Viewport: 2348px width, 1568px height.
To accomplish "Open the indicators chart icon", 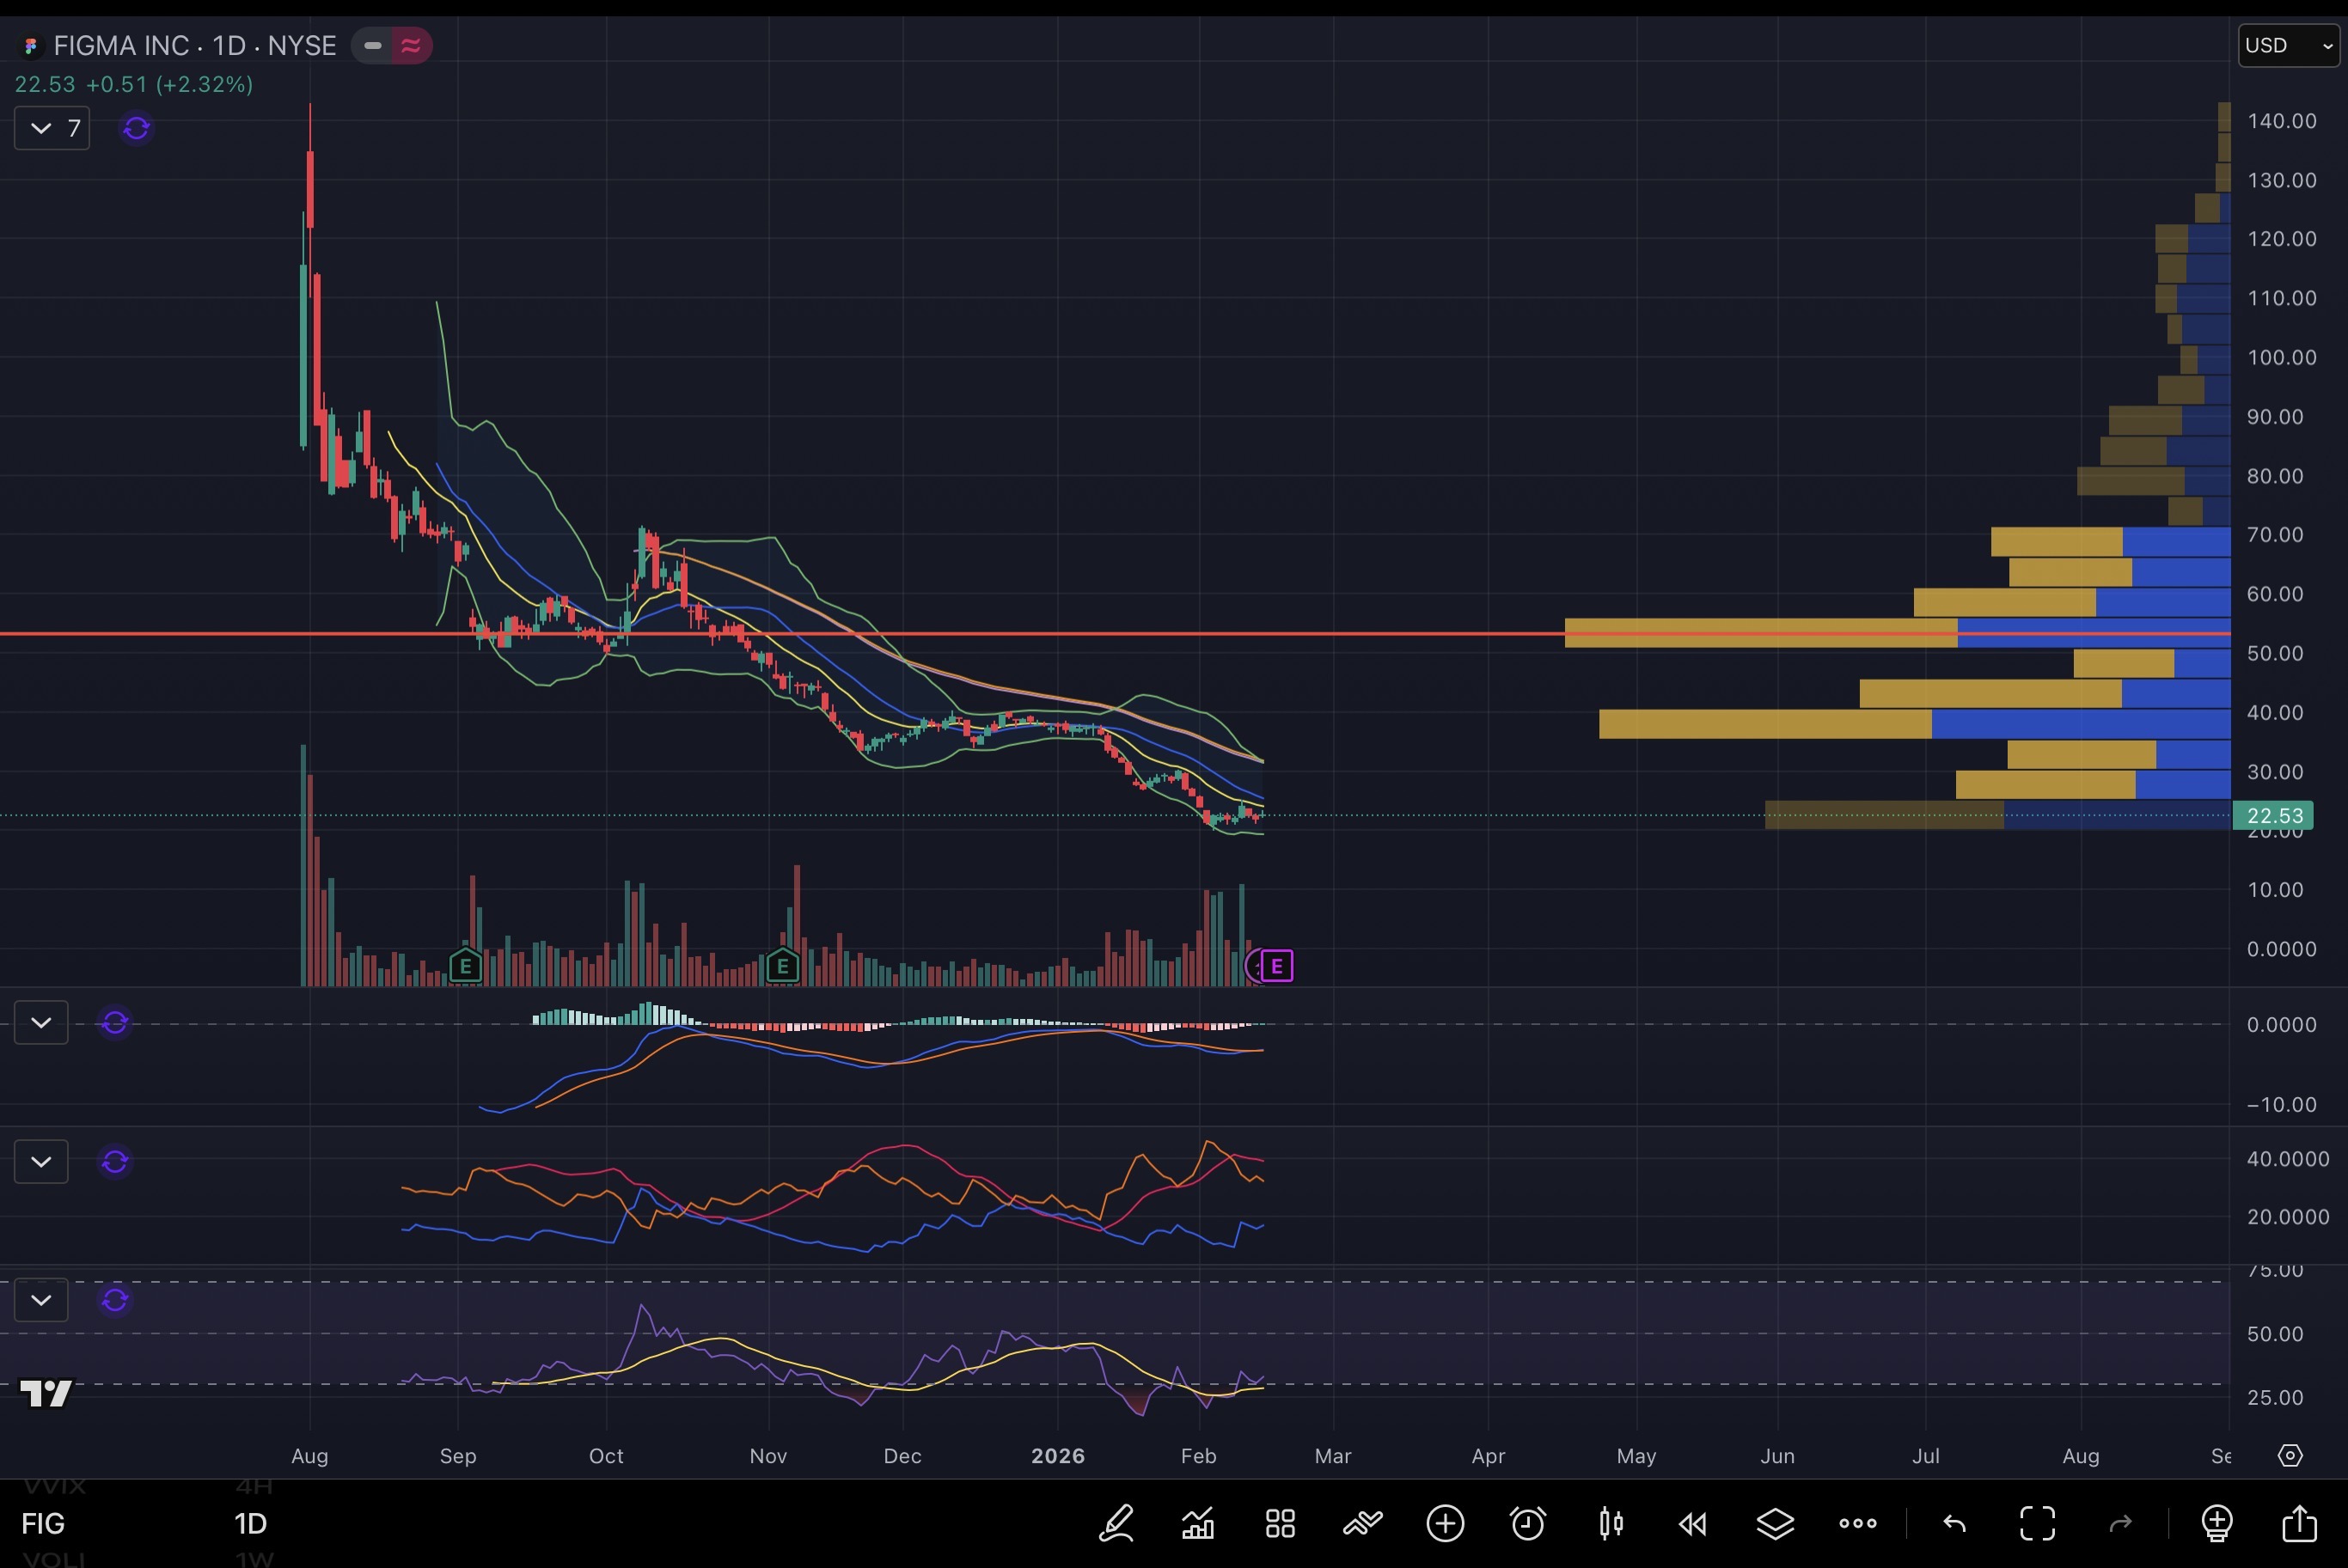I will 1198,1523.
